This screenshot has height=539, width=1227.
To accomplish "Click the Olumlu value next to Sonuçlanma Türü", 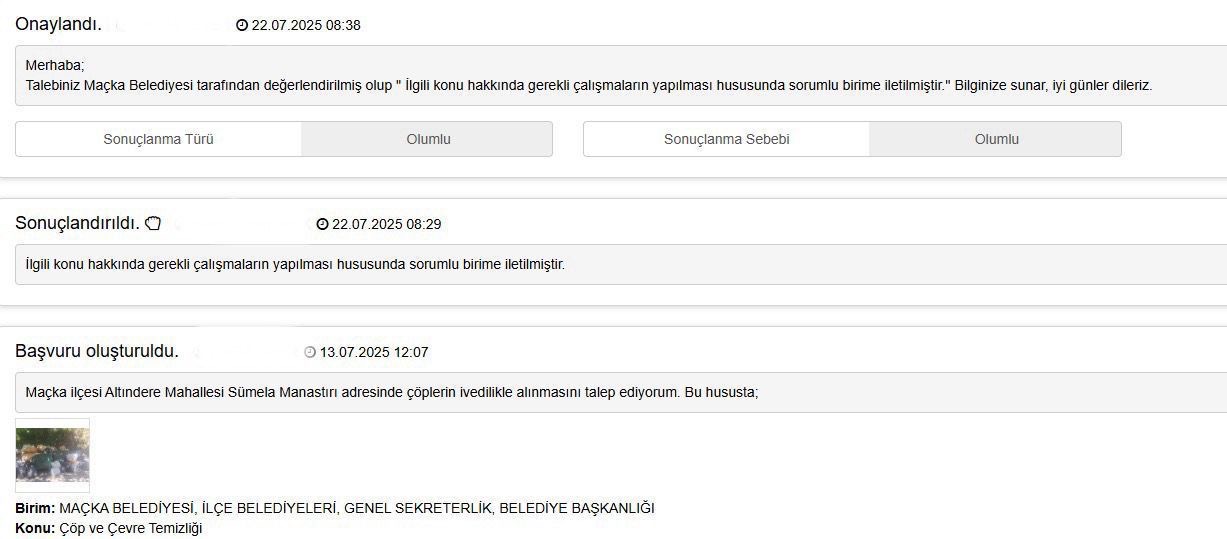I will (x=427, y=139).
